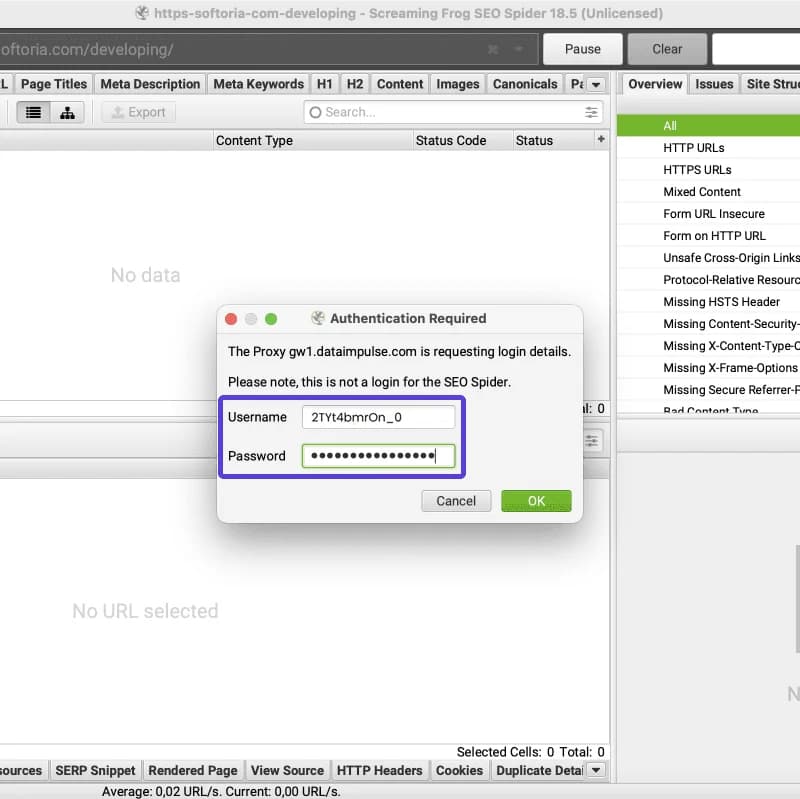The width and height of the screenshot is (800, 799).
Task: Cancel the proxy authentication dialog
Action: pyautogui.click(x=456, y=501)
